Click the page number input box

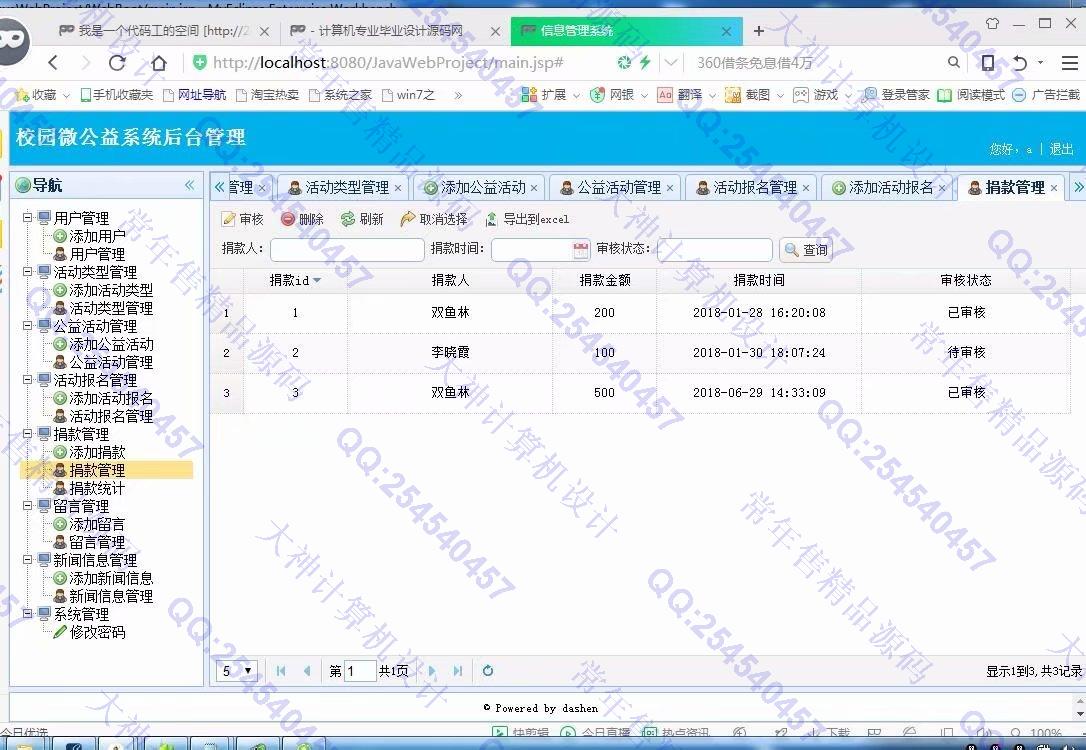pos(360,670)
